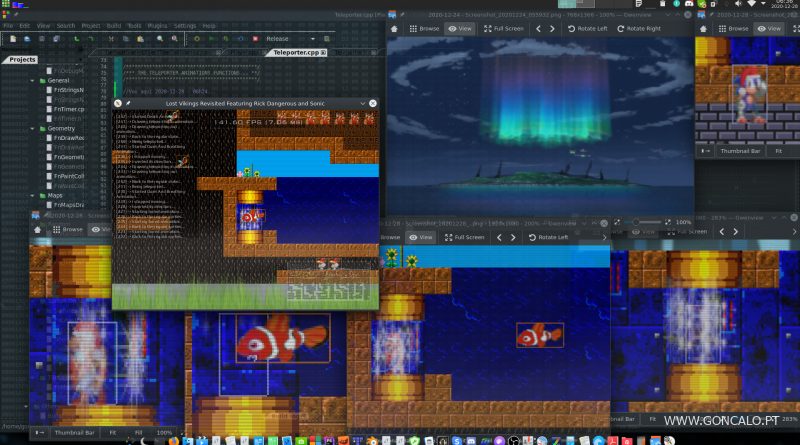
Task: Go to next image in aurora Gwenview window
Action: click(552, 29)
